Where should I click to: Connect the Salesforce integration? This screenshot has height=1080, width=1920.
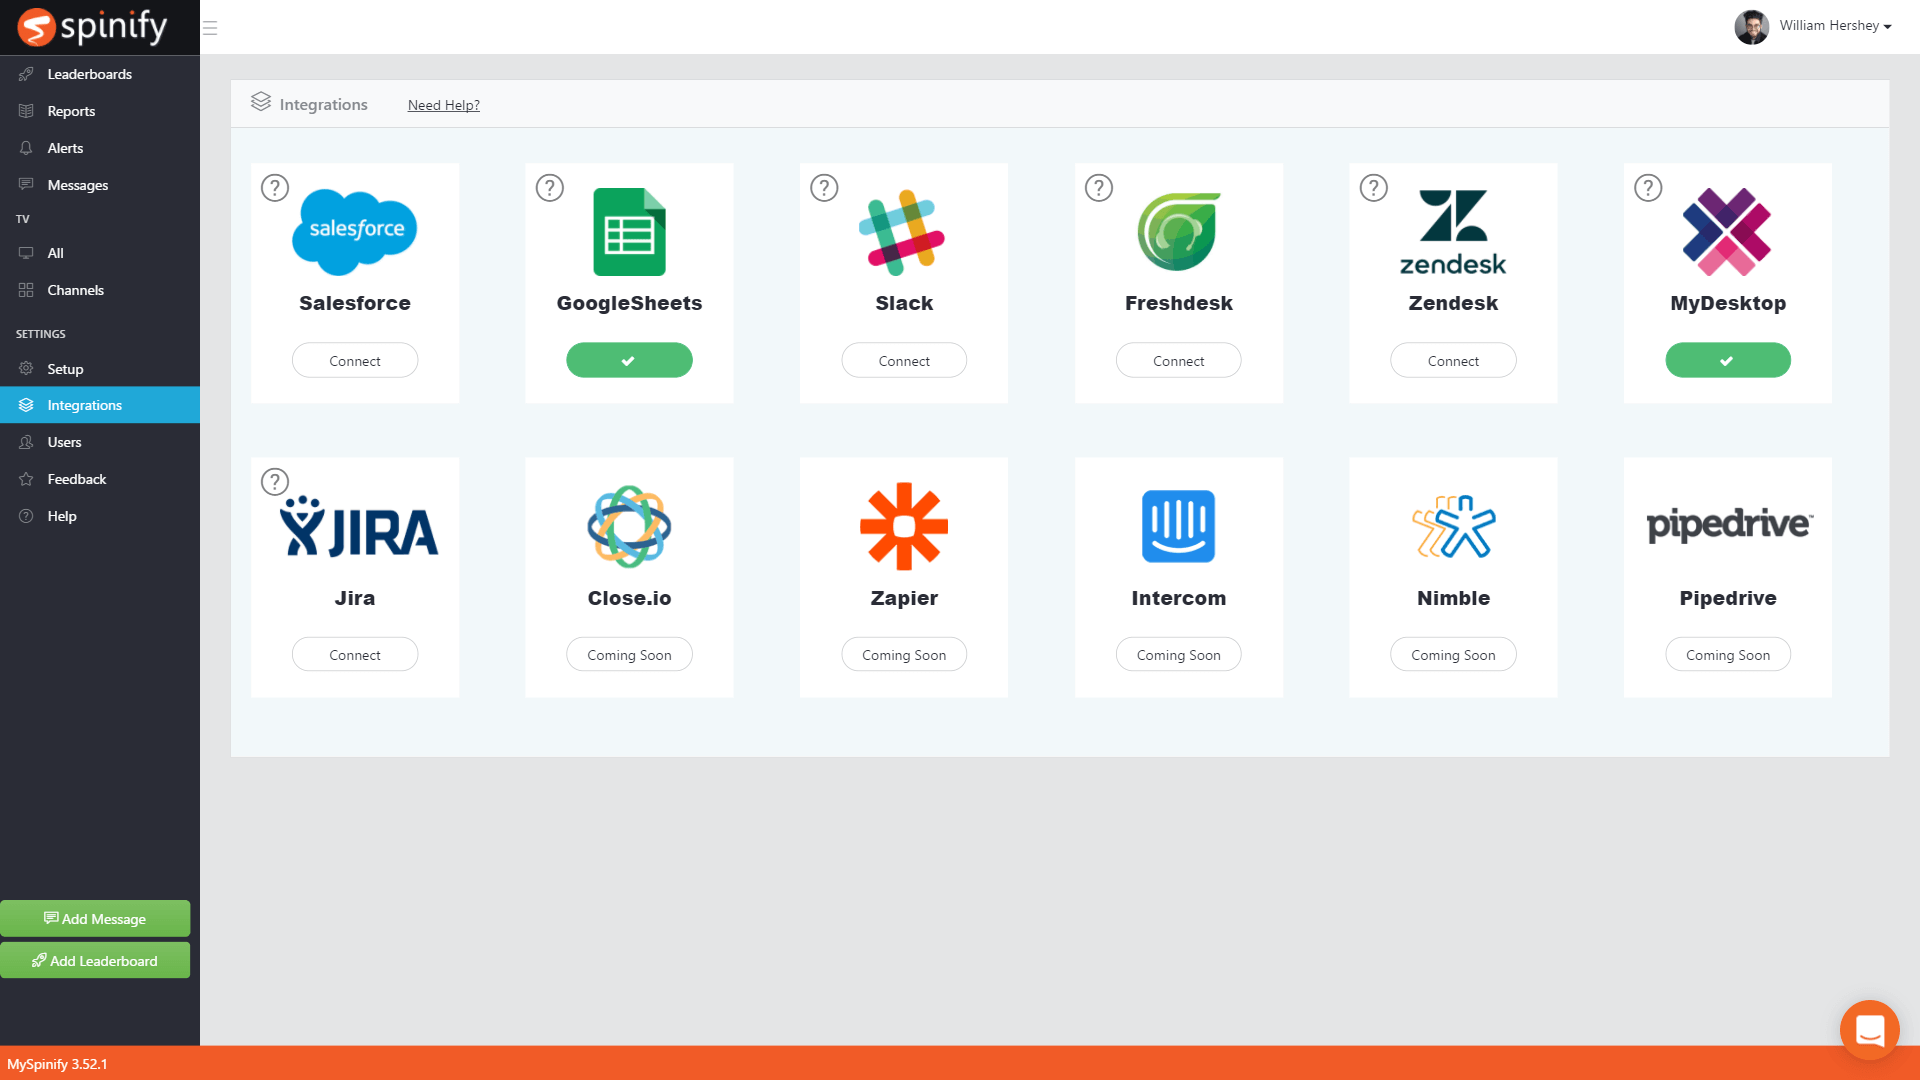[x=355, y=360]
